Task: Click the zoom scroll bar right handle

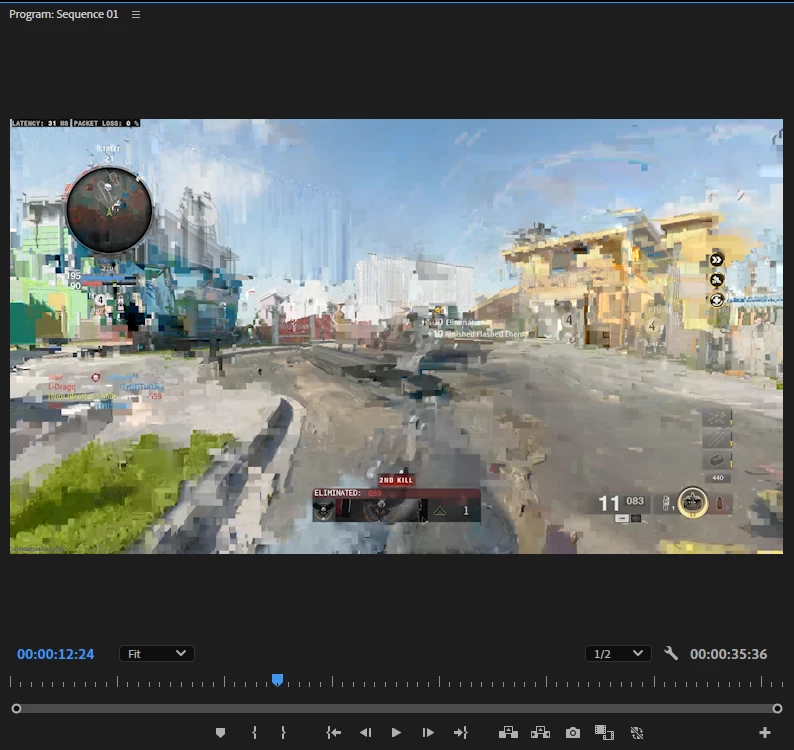Action: pyautogui.click(x=777, y=708)
